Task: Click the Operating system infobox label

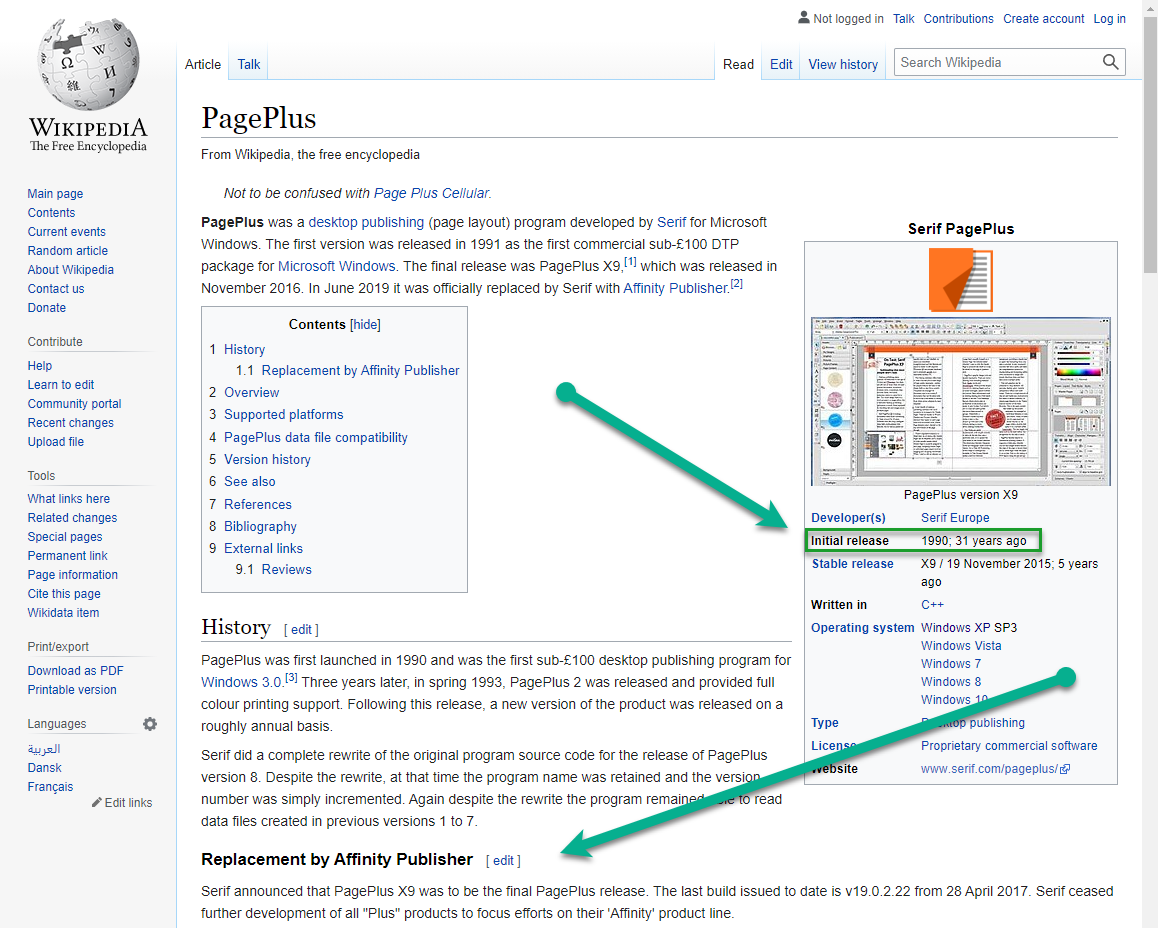Action: pyautogui.click(x=863, y=628)
